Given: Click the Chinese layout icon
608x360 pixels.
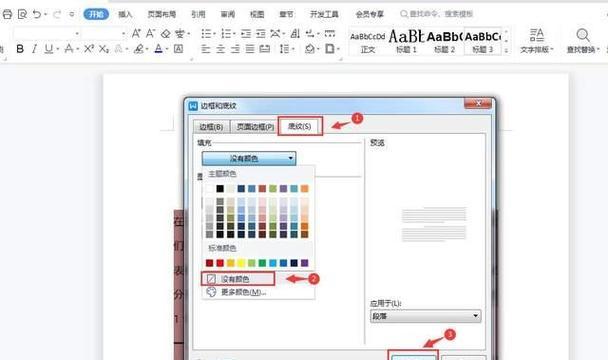Looking at the screenshot, I should pyautogui.click(x=275, y=34).
